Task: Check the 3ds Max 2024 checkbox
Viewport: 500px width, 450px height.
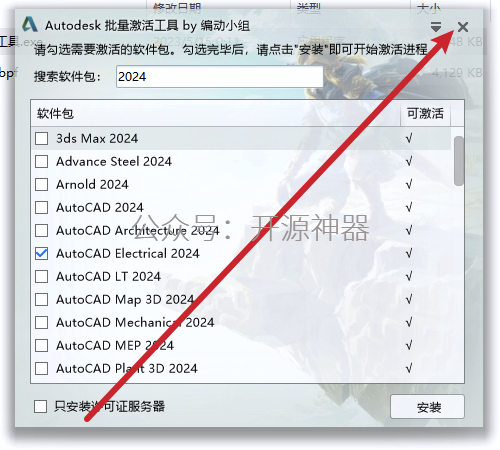Action: [41, 138]
